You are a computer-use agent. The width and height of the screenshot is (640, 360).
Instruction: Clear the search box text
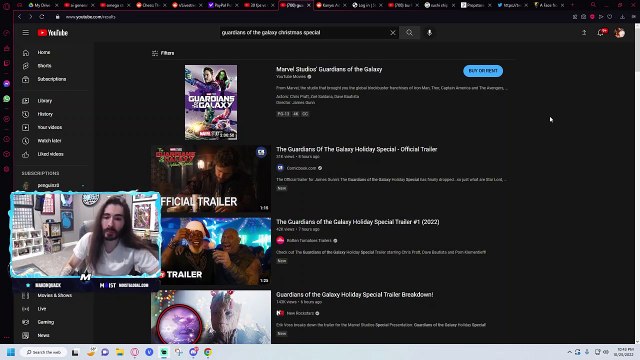[x=393, y=33]
